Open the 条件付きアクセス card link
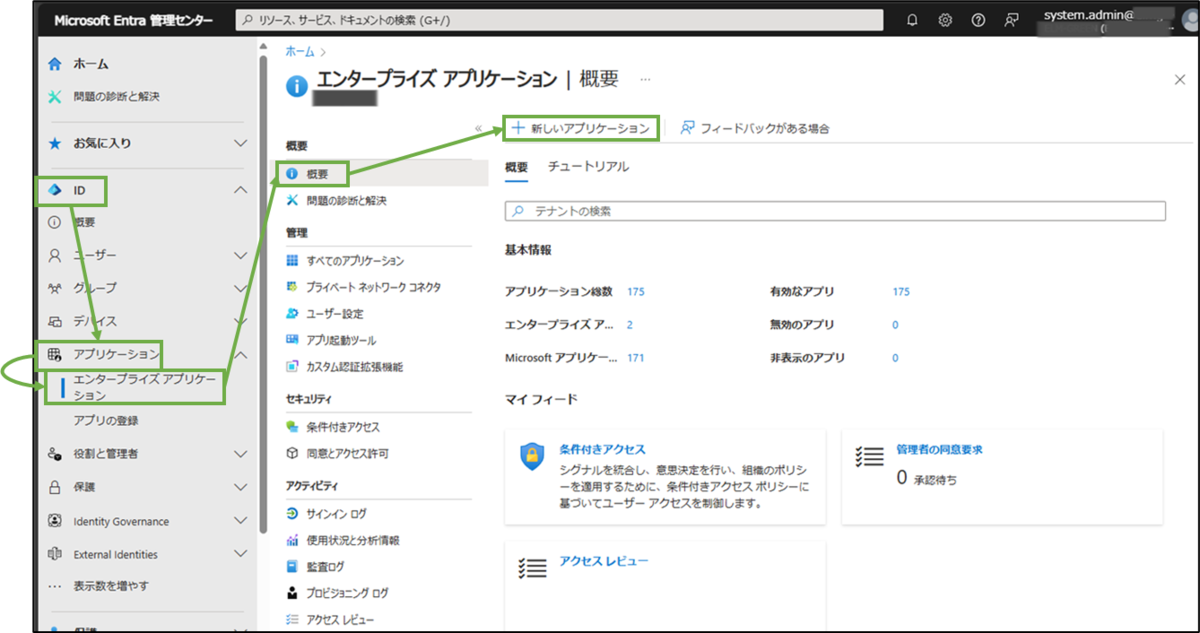Image resolution: width=1200 pixels, height=633 pixels. (602, 449)
